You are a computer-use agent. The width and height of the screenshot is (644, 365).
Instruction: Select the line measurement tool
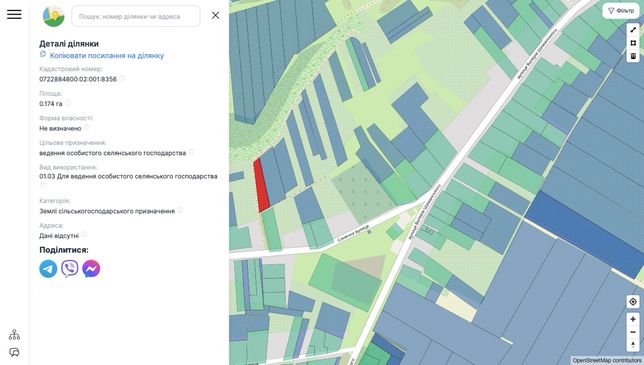(633, 30)
